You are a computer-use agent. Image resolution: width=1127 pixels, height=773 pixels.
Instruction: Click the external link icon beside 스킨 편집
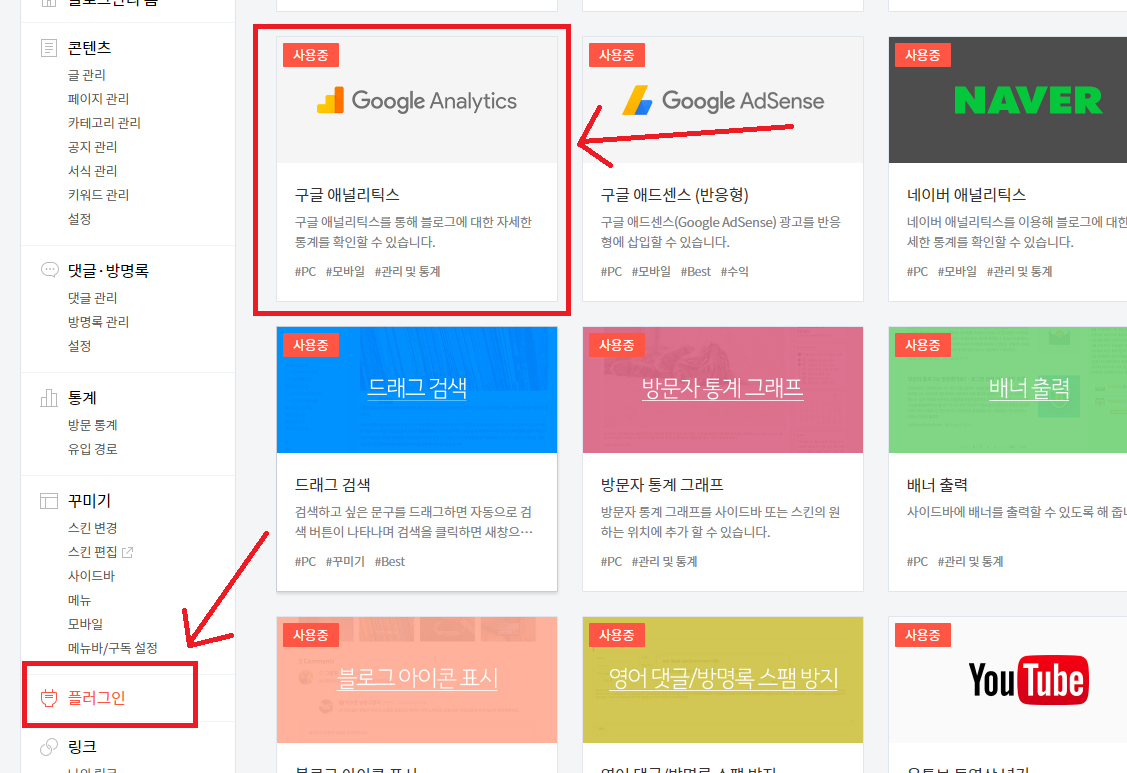coord(127,552)
